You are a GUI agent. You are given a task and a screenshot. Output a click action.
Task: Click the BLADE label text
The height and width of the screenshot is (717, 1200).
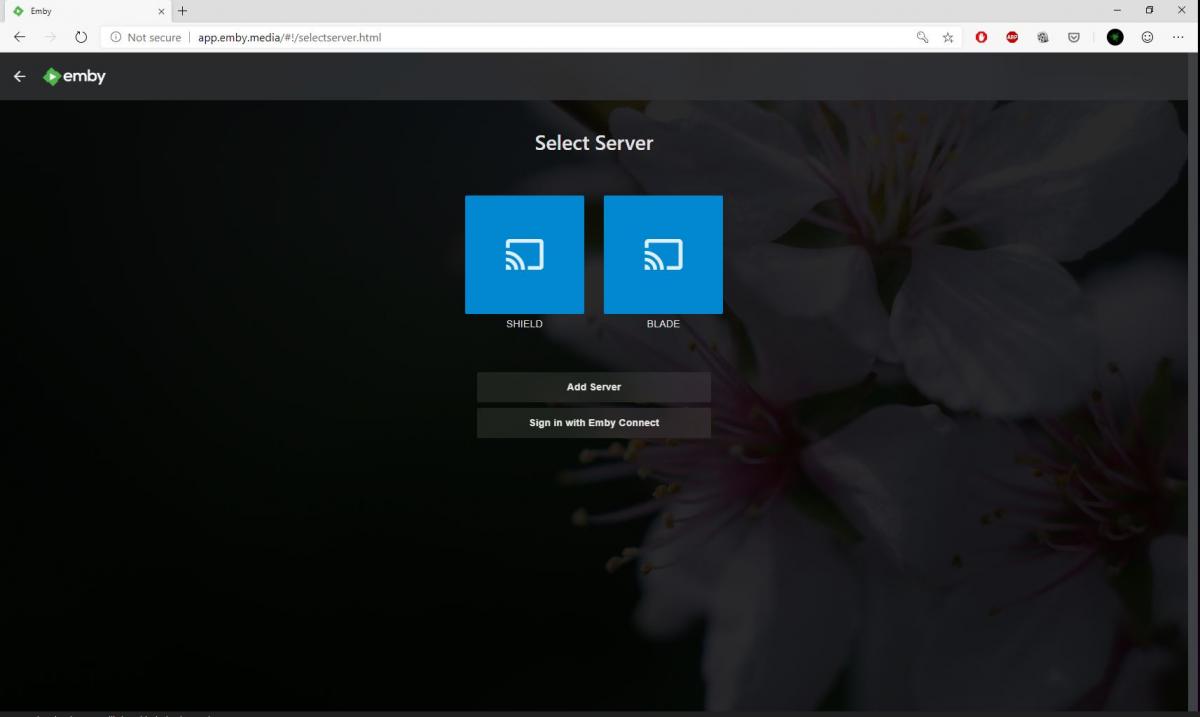tap(663, 324)
